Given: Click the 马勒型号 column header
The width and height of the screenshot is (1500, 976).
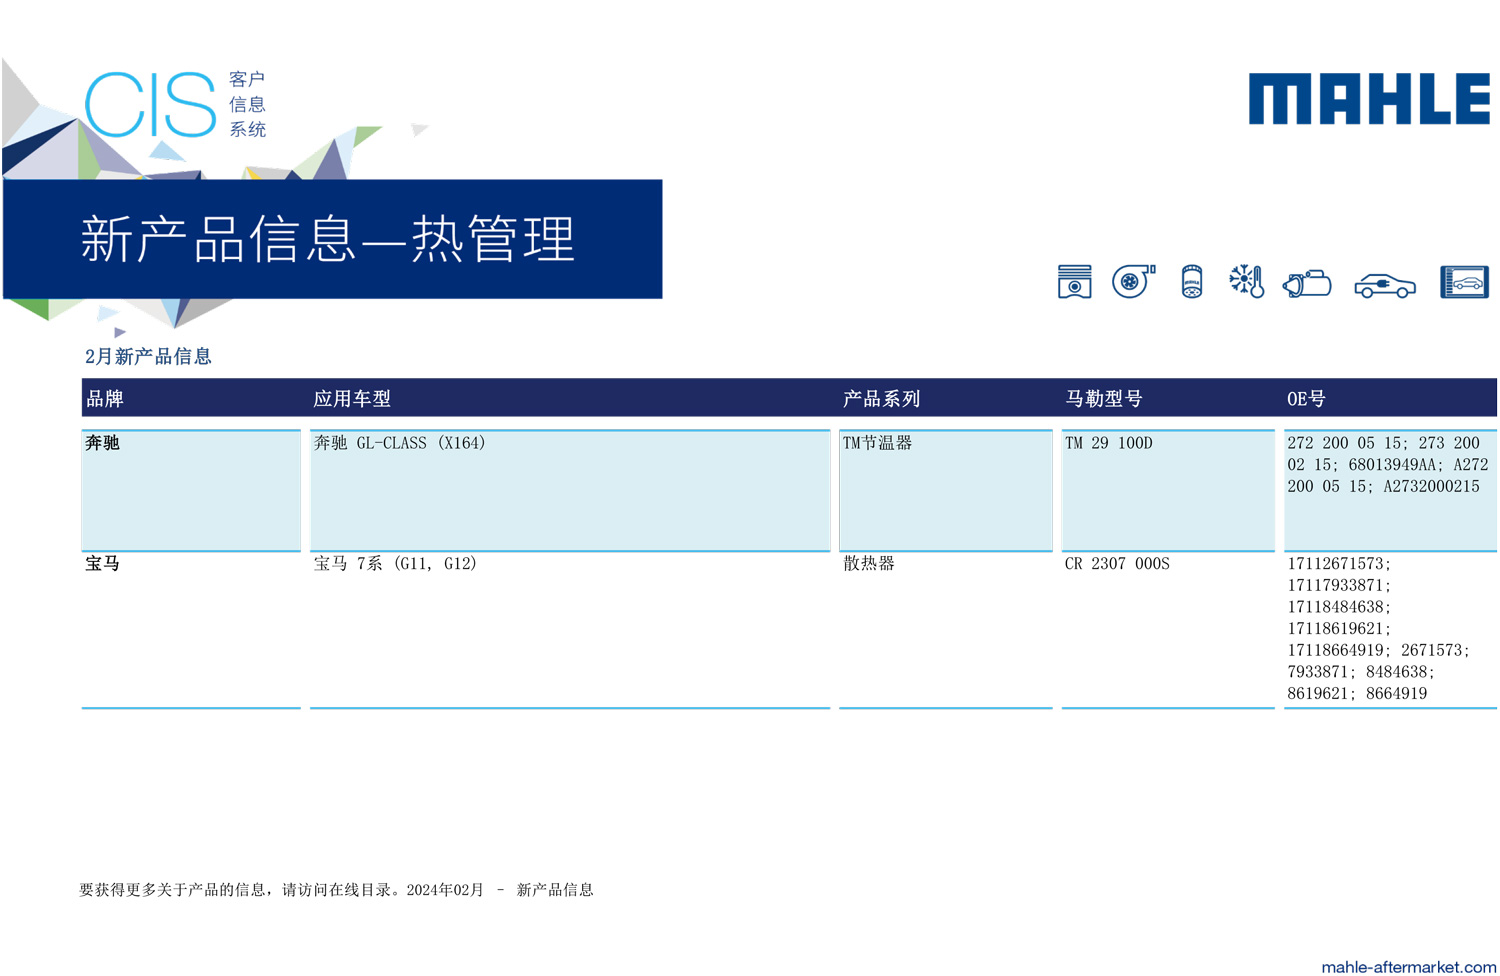Looking at the screenshot, I should pos(1104,399).
